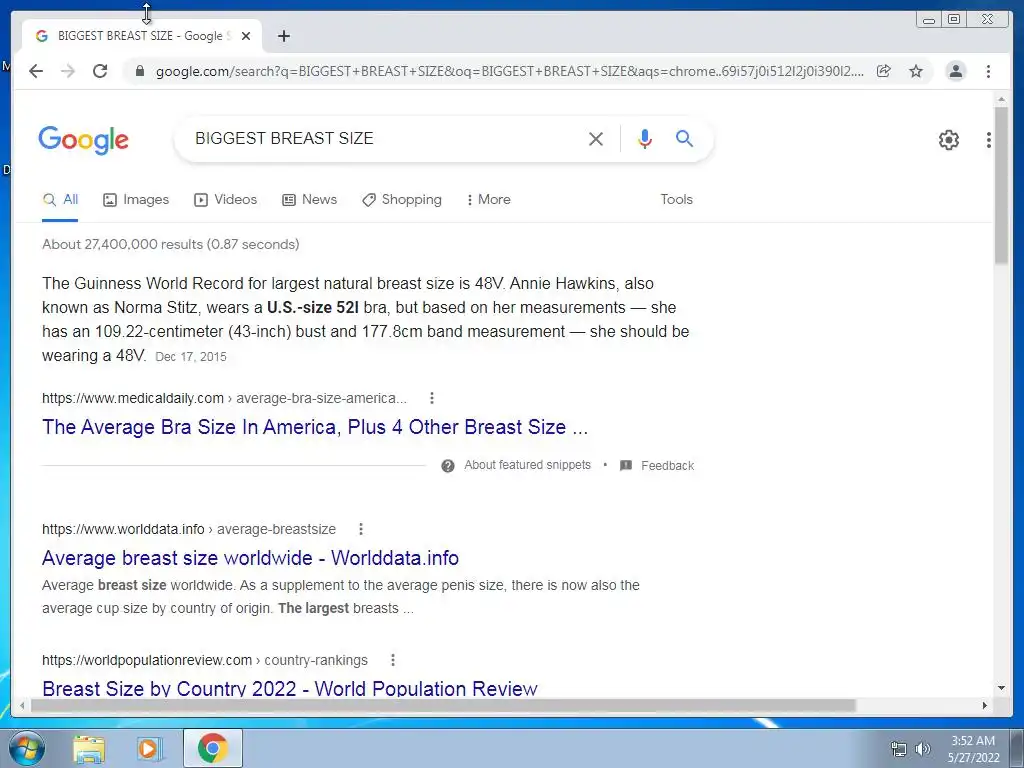Open The Average Bra Size In America link

point(315,427)
